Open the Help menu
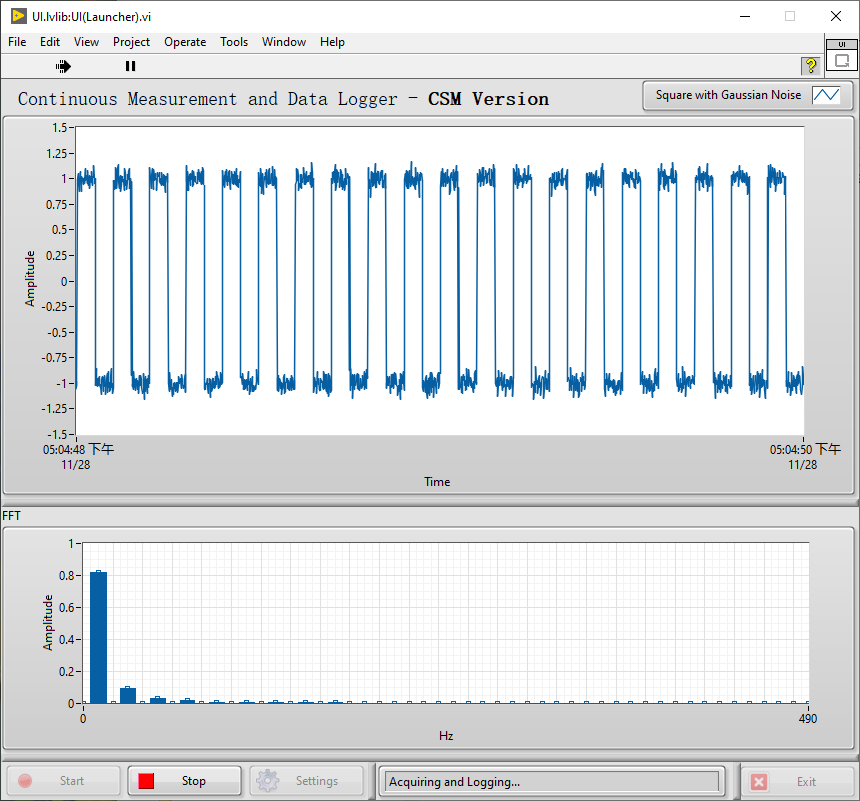 (332, 42)
